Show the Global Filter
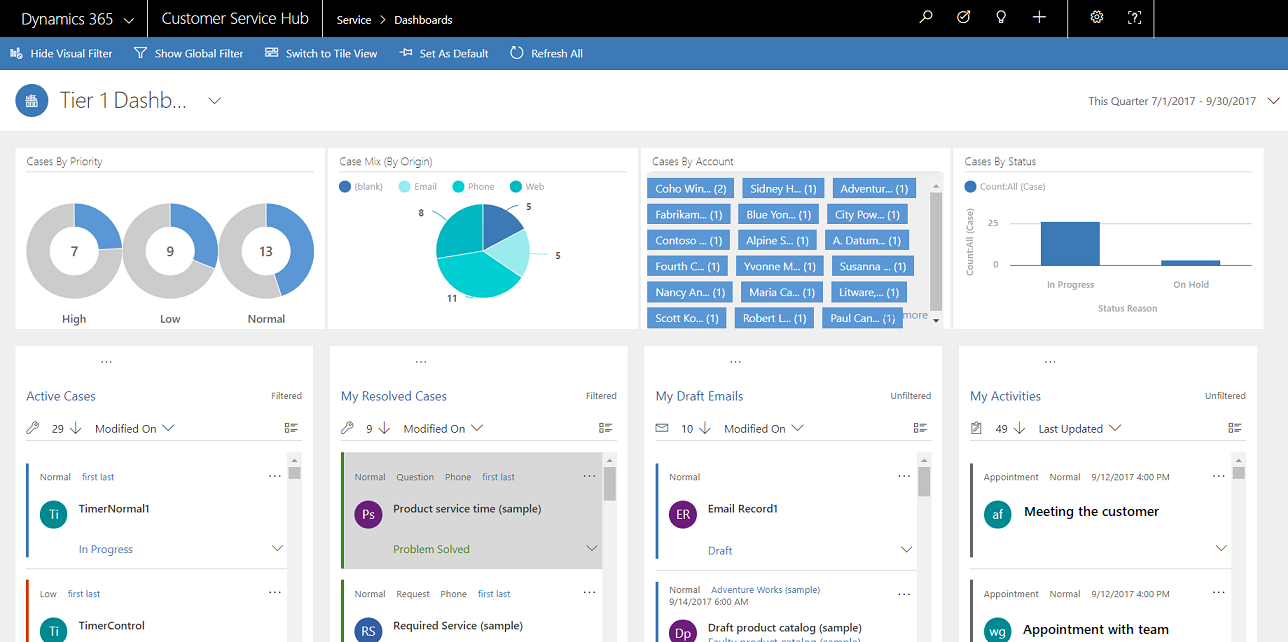 coord(188,53)
